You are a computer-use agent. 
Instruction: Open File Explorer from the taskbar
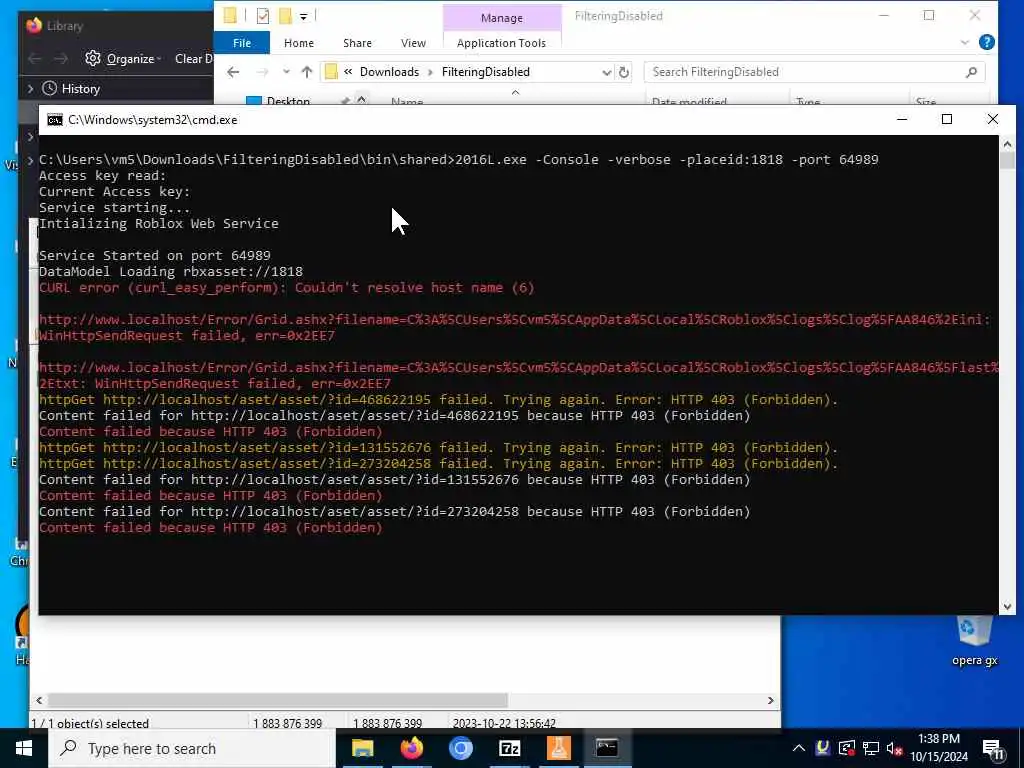click(362, 748)
